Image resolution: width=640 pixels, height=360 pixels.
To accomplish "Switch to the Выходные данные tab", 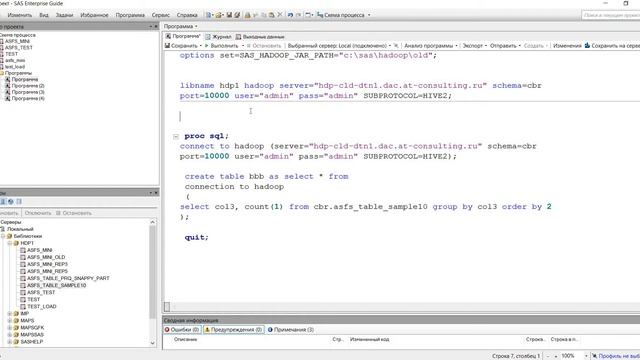I will [x=260, y=37].
